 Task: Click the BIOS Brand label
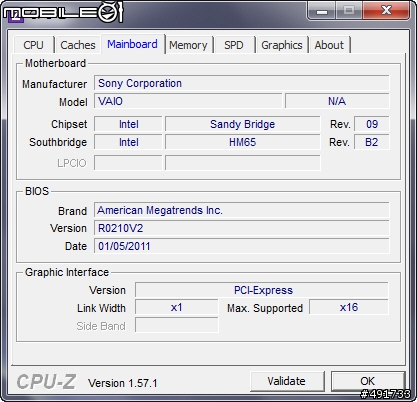(x=72, y=211)
